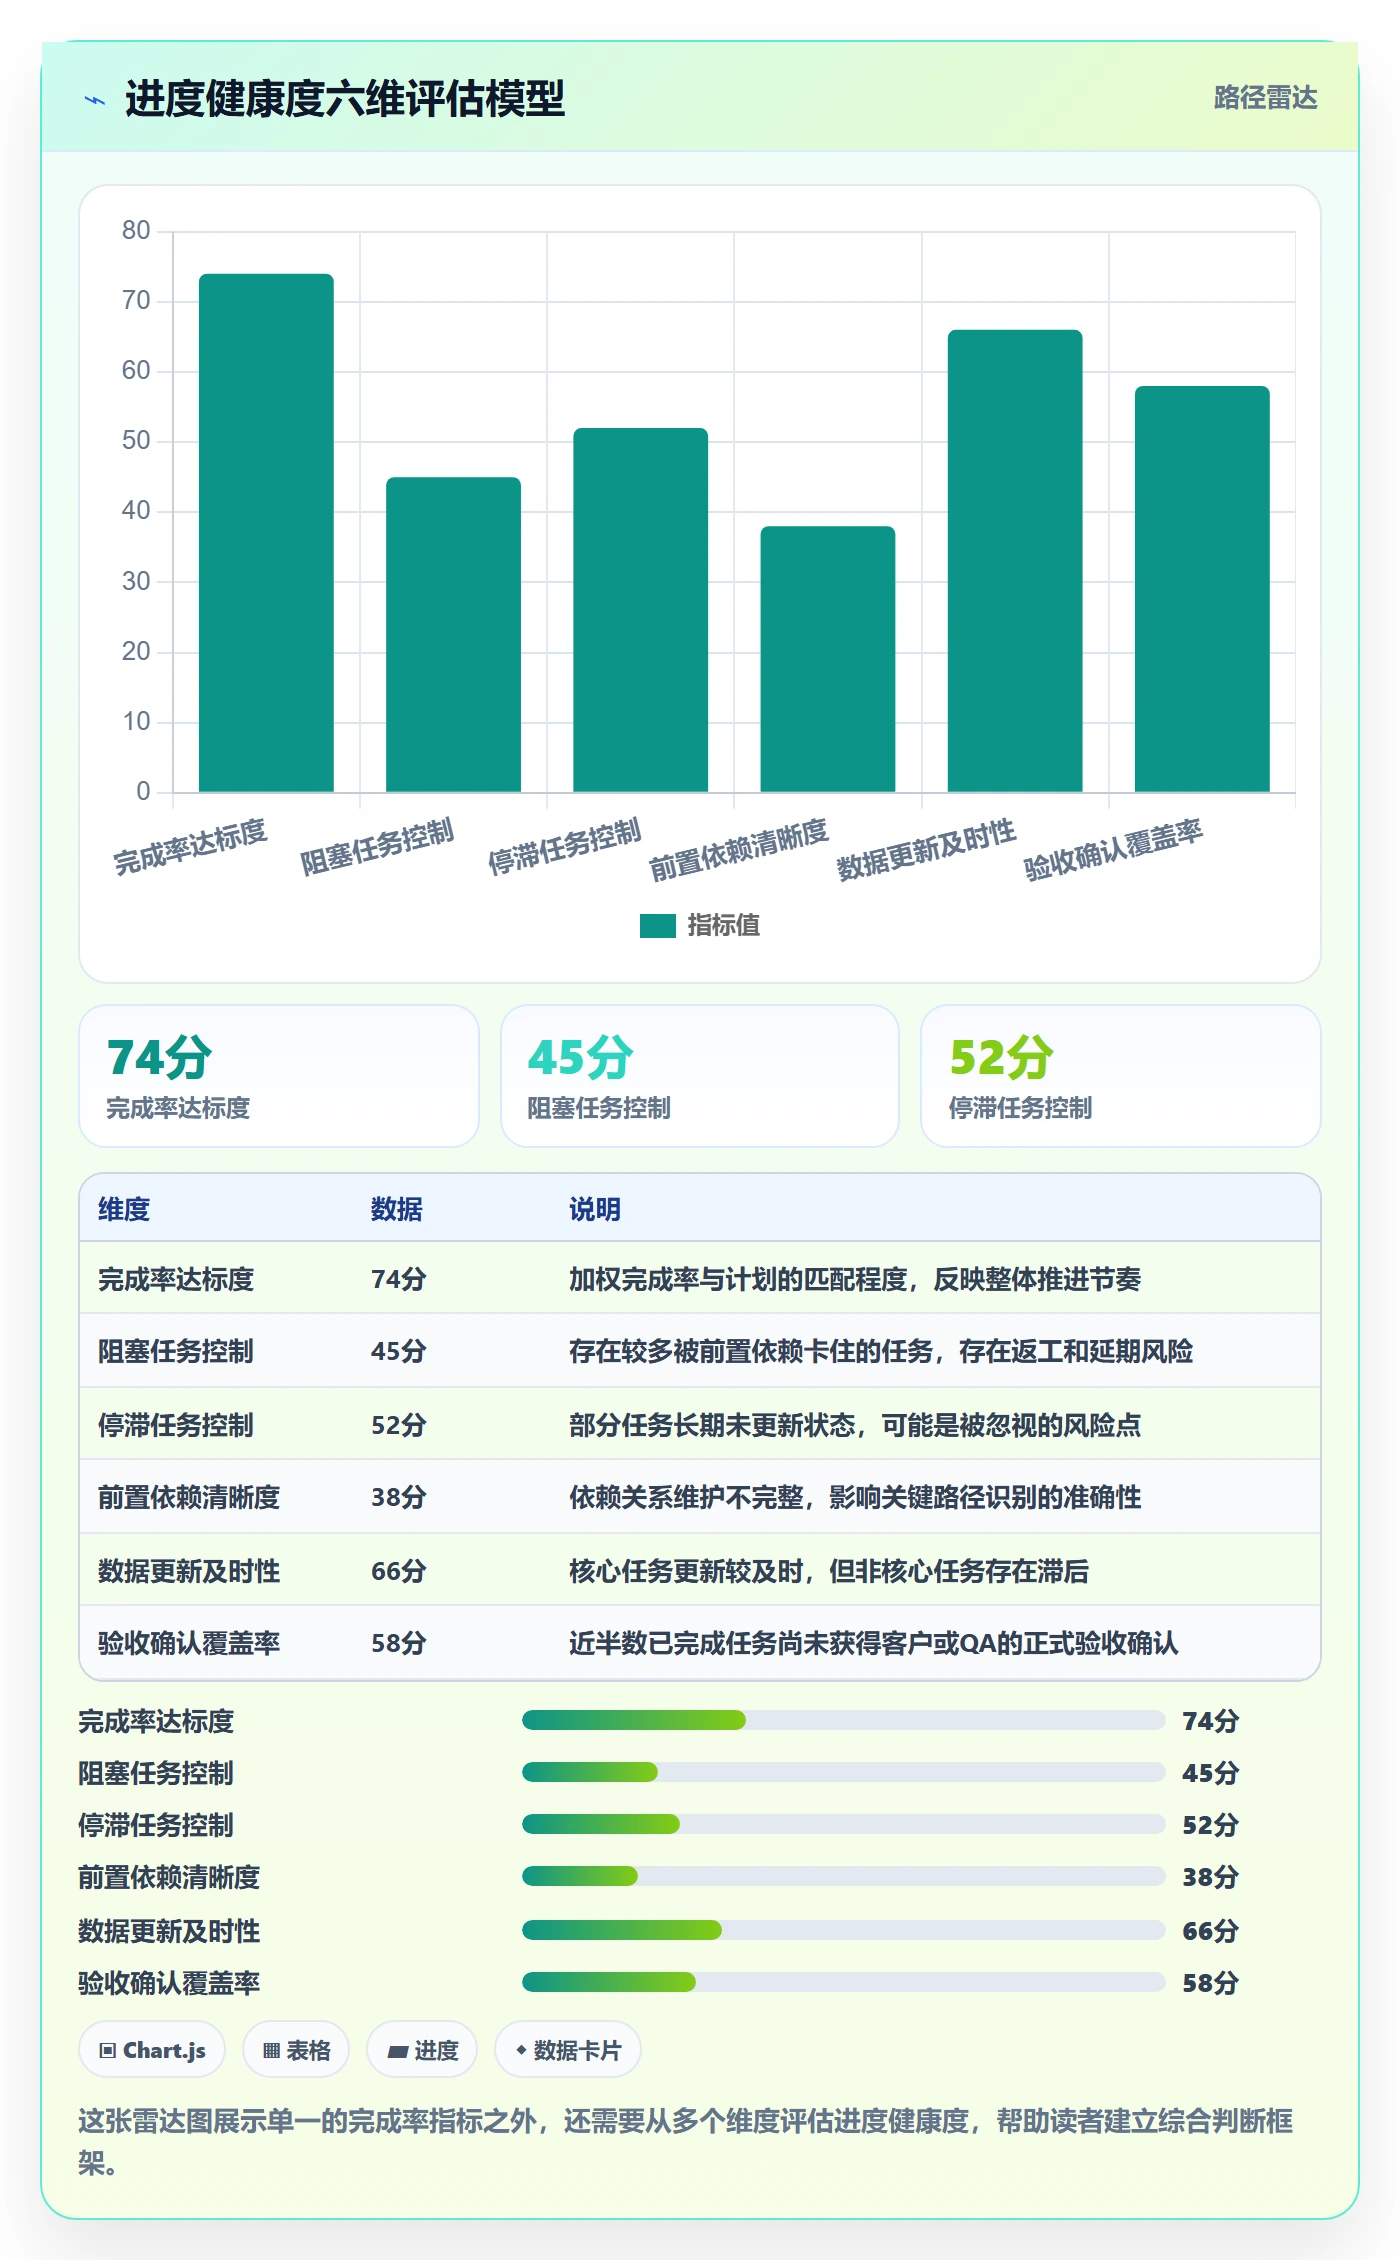Screen dimensions: 1400x2260
Task: Click the description text about 雷达图
Action: [686, 2142]
